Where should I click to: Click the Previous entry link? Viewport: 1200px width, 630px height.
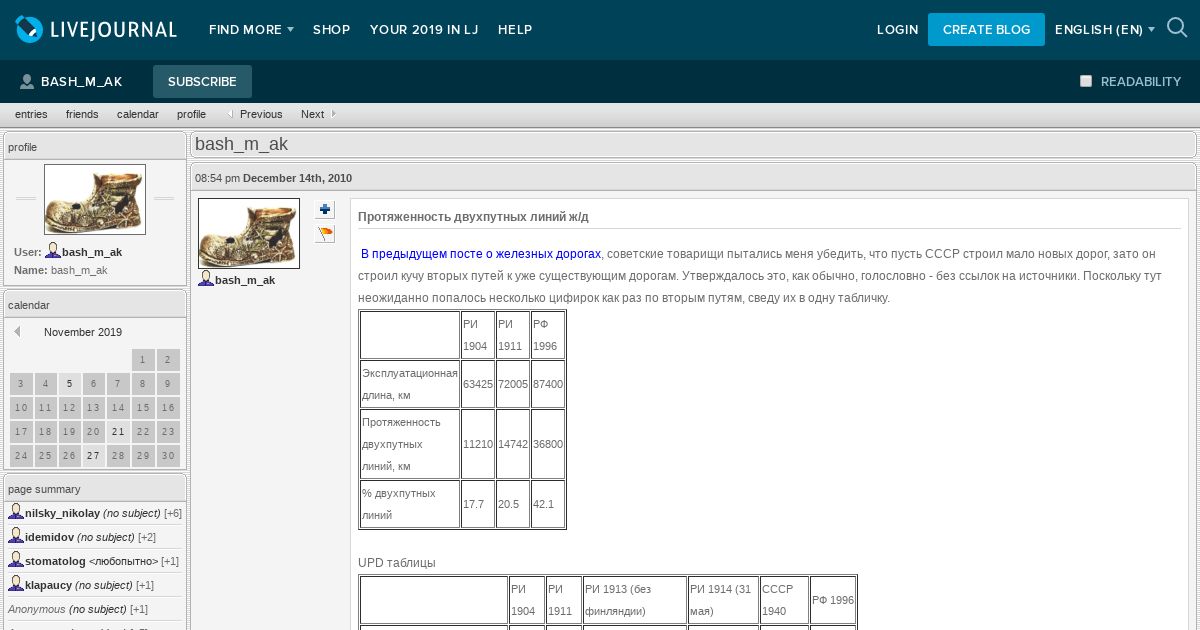(261, 114)
